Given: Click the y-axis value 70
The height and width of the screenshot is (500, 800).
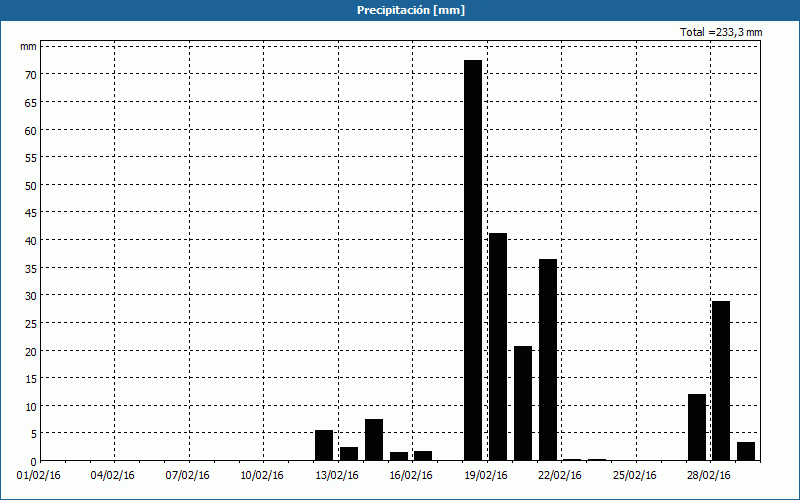Looking at the screenshot, I should coord(31,75).
